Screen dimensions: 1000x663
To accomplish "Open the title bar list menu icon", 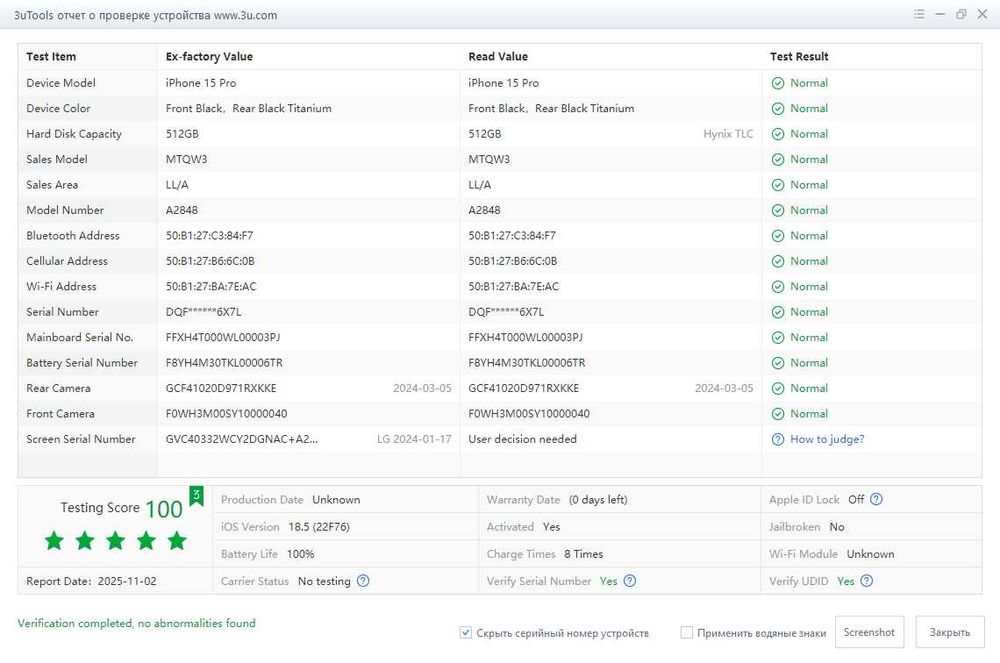I will [919, 15].
